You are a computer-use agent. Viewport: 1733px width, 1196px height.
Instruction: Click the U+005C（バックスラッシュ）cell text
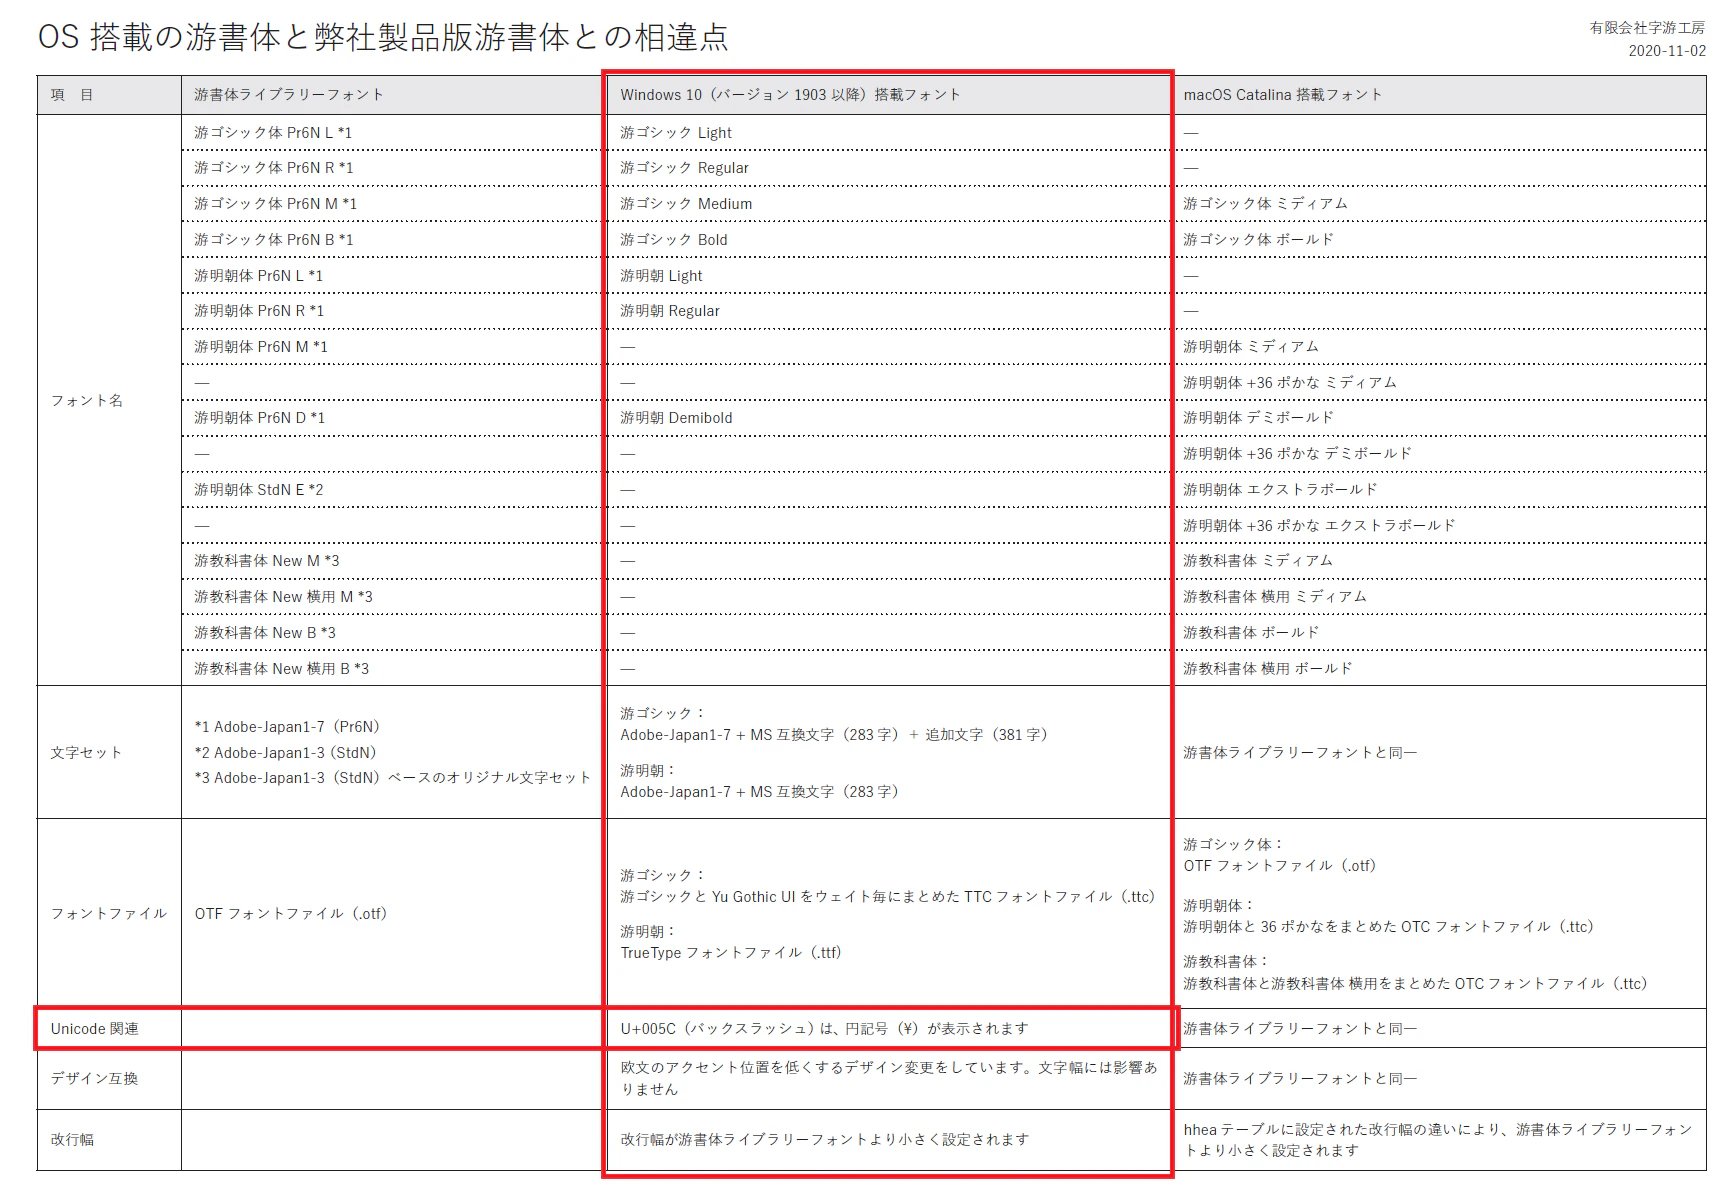point(824,1029)
